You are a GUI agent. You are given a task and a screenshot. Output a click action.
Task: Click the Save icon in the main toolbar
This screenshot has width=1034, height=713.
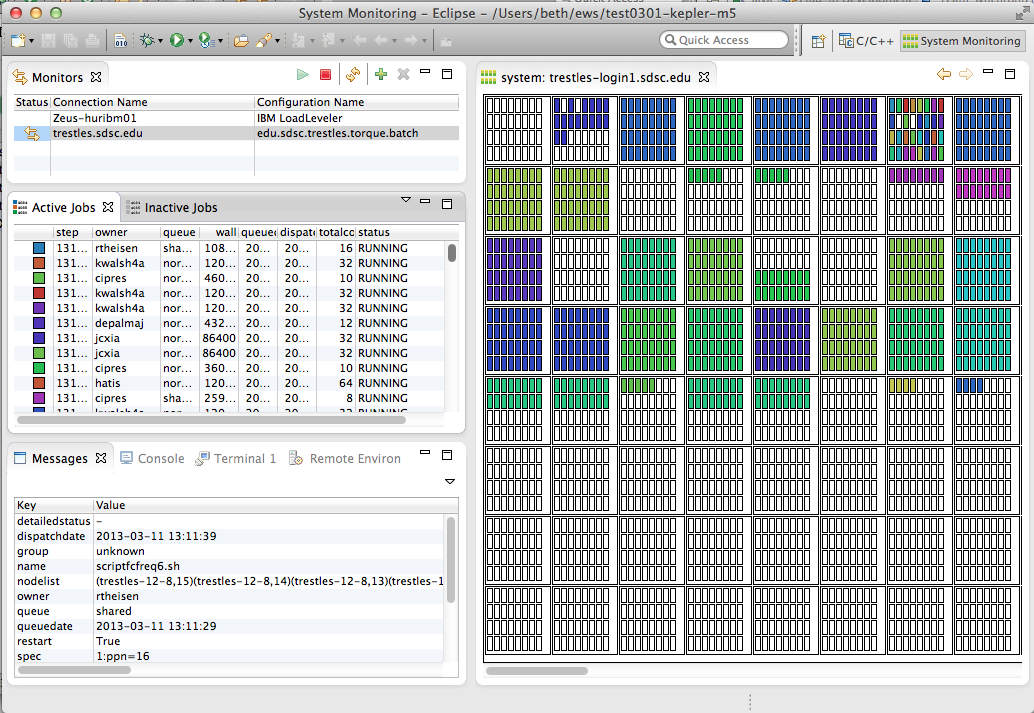coord(48,41)
